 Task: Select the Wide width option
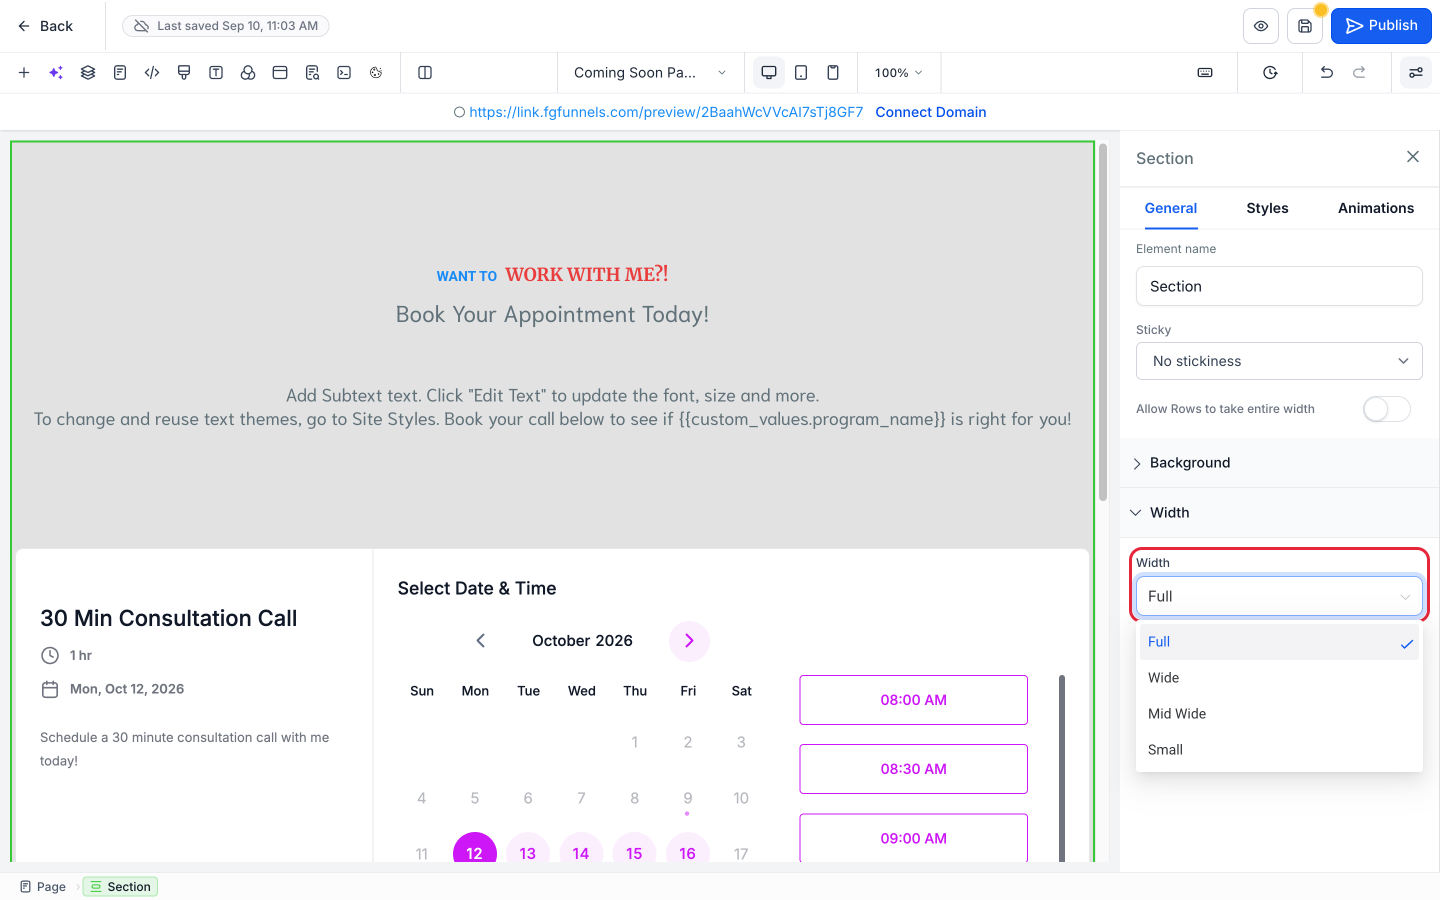(1279, 678)
